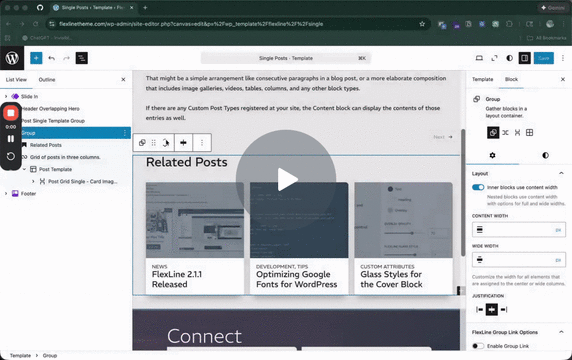Open the Styles half-circle icon in header
The height and width of the screenshot is (360, 572).
point(509,58)
